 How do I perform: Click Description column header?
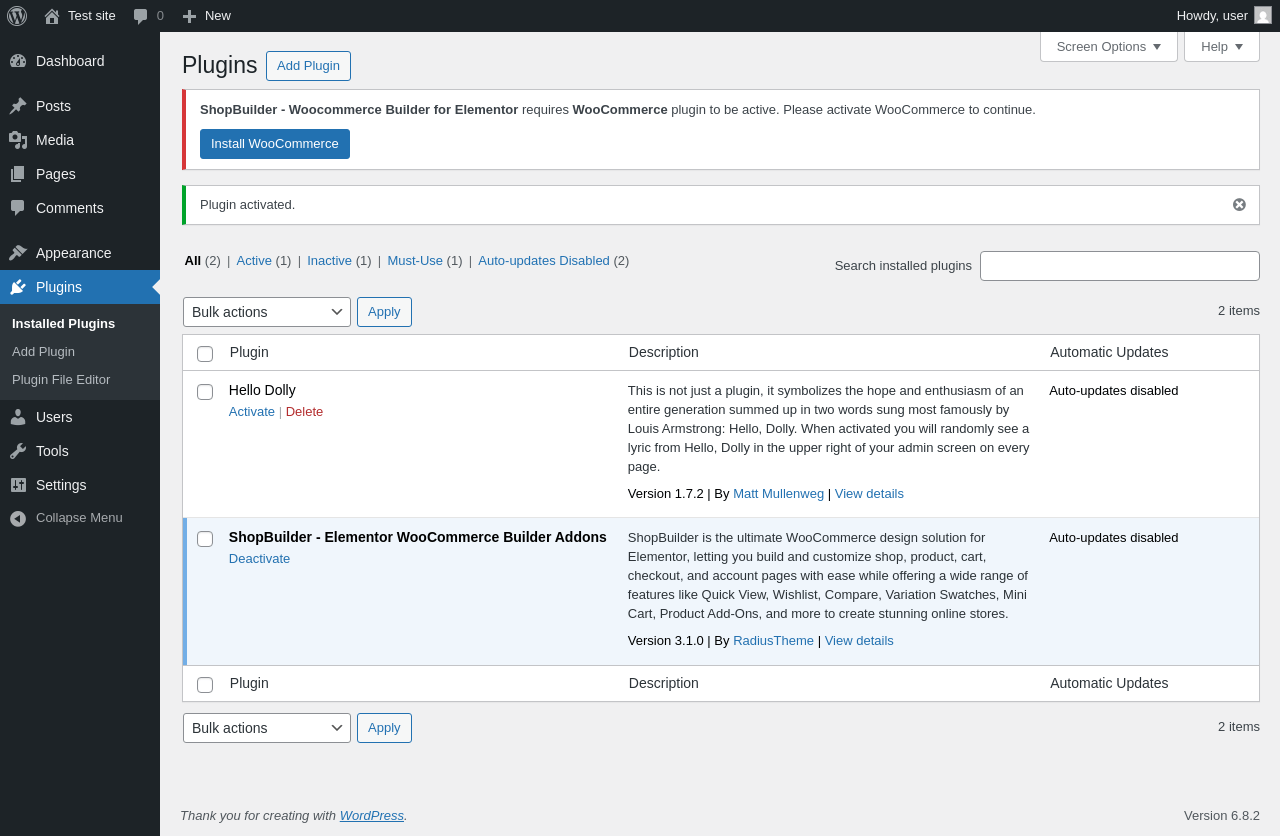[x=664, y=352]
